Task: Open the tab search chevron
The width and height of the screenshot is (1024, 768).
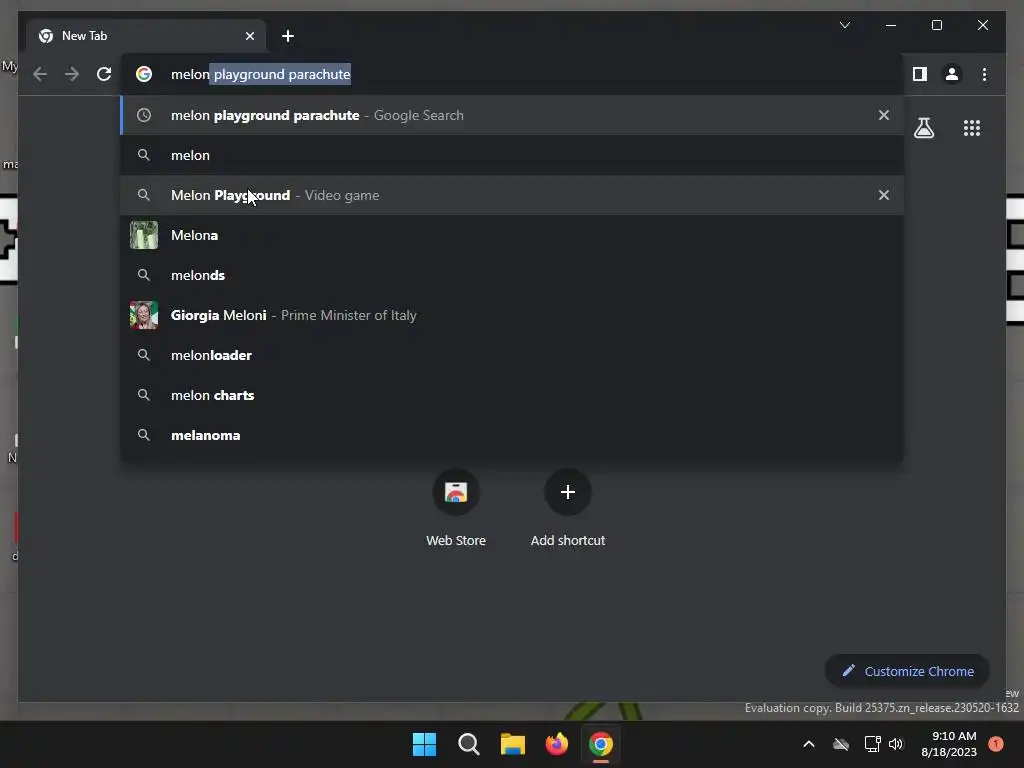Action: coord(844,25)
